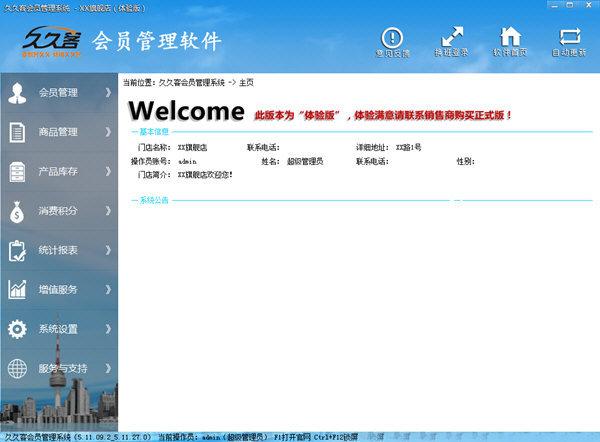Go to 软件首页 via house icon
The height and width of the screenshot is (442, 600).
510,37
